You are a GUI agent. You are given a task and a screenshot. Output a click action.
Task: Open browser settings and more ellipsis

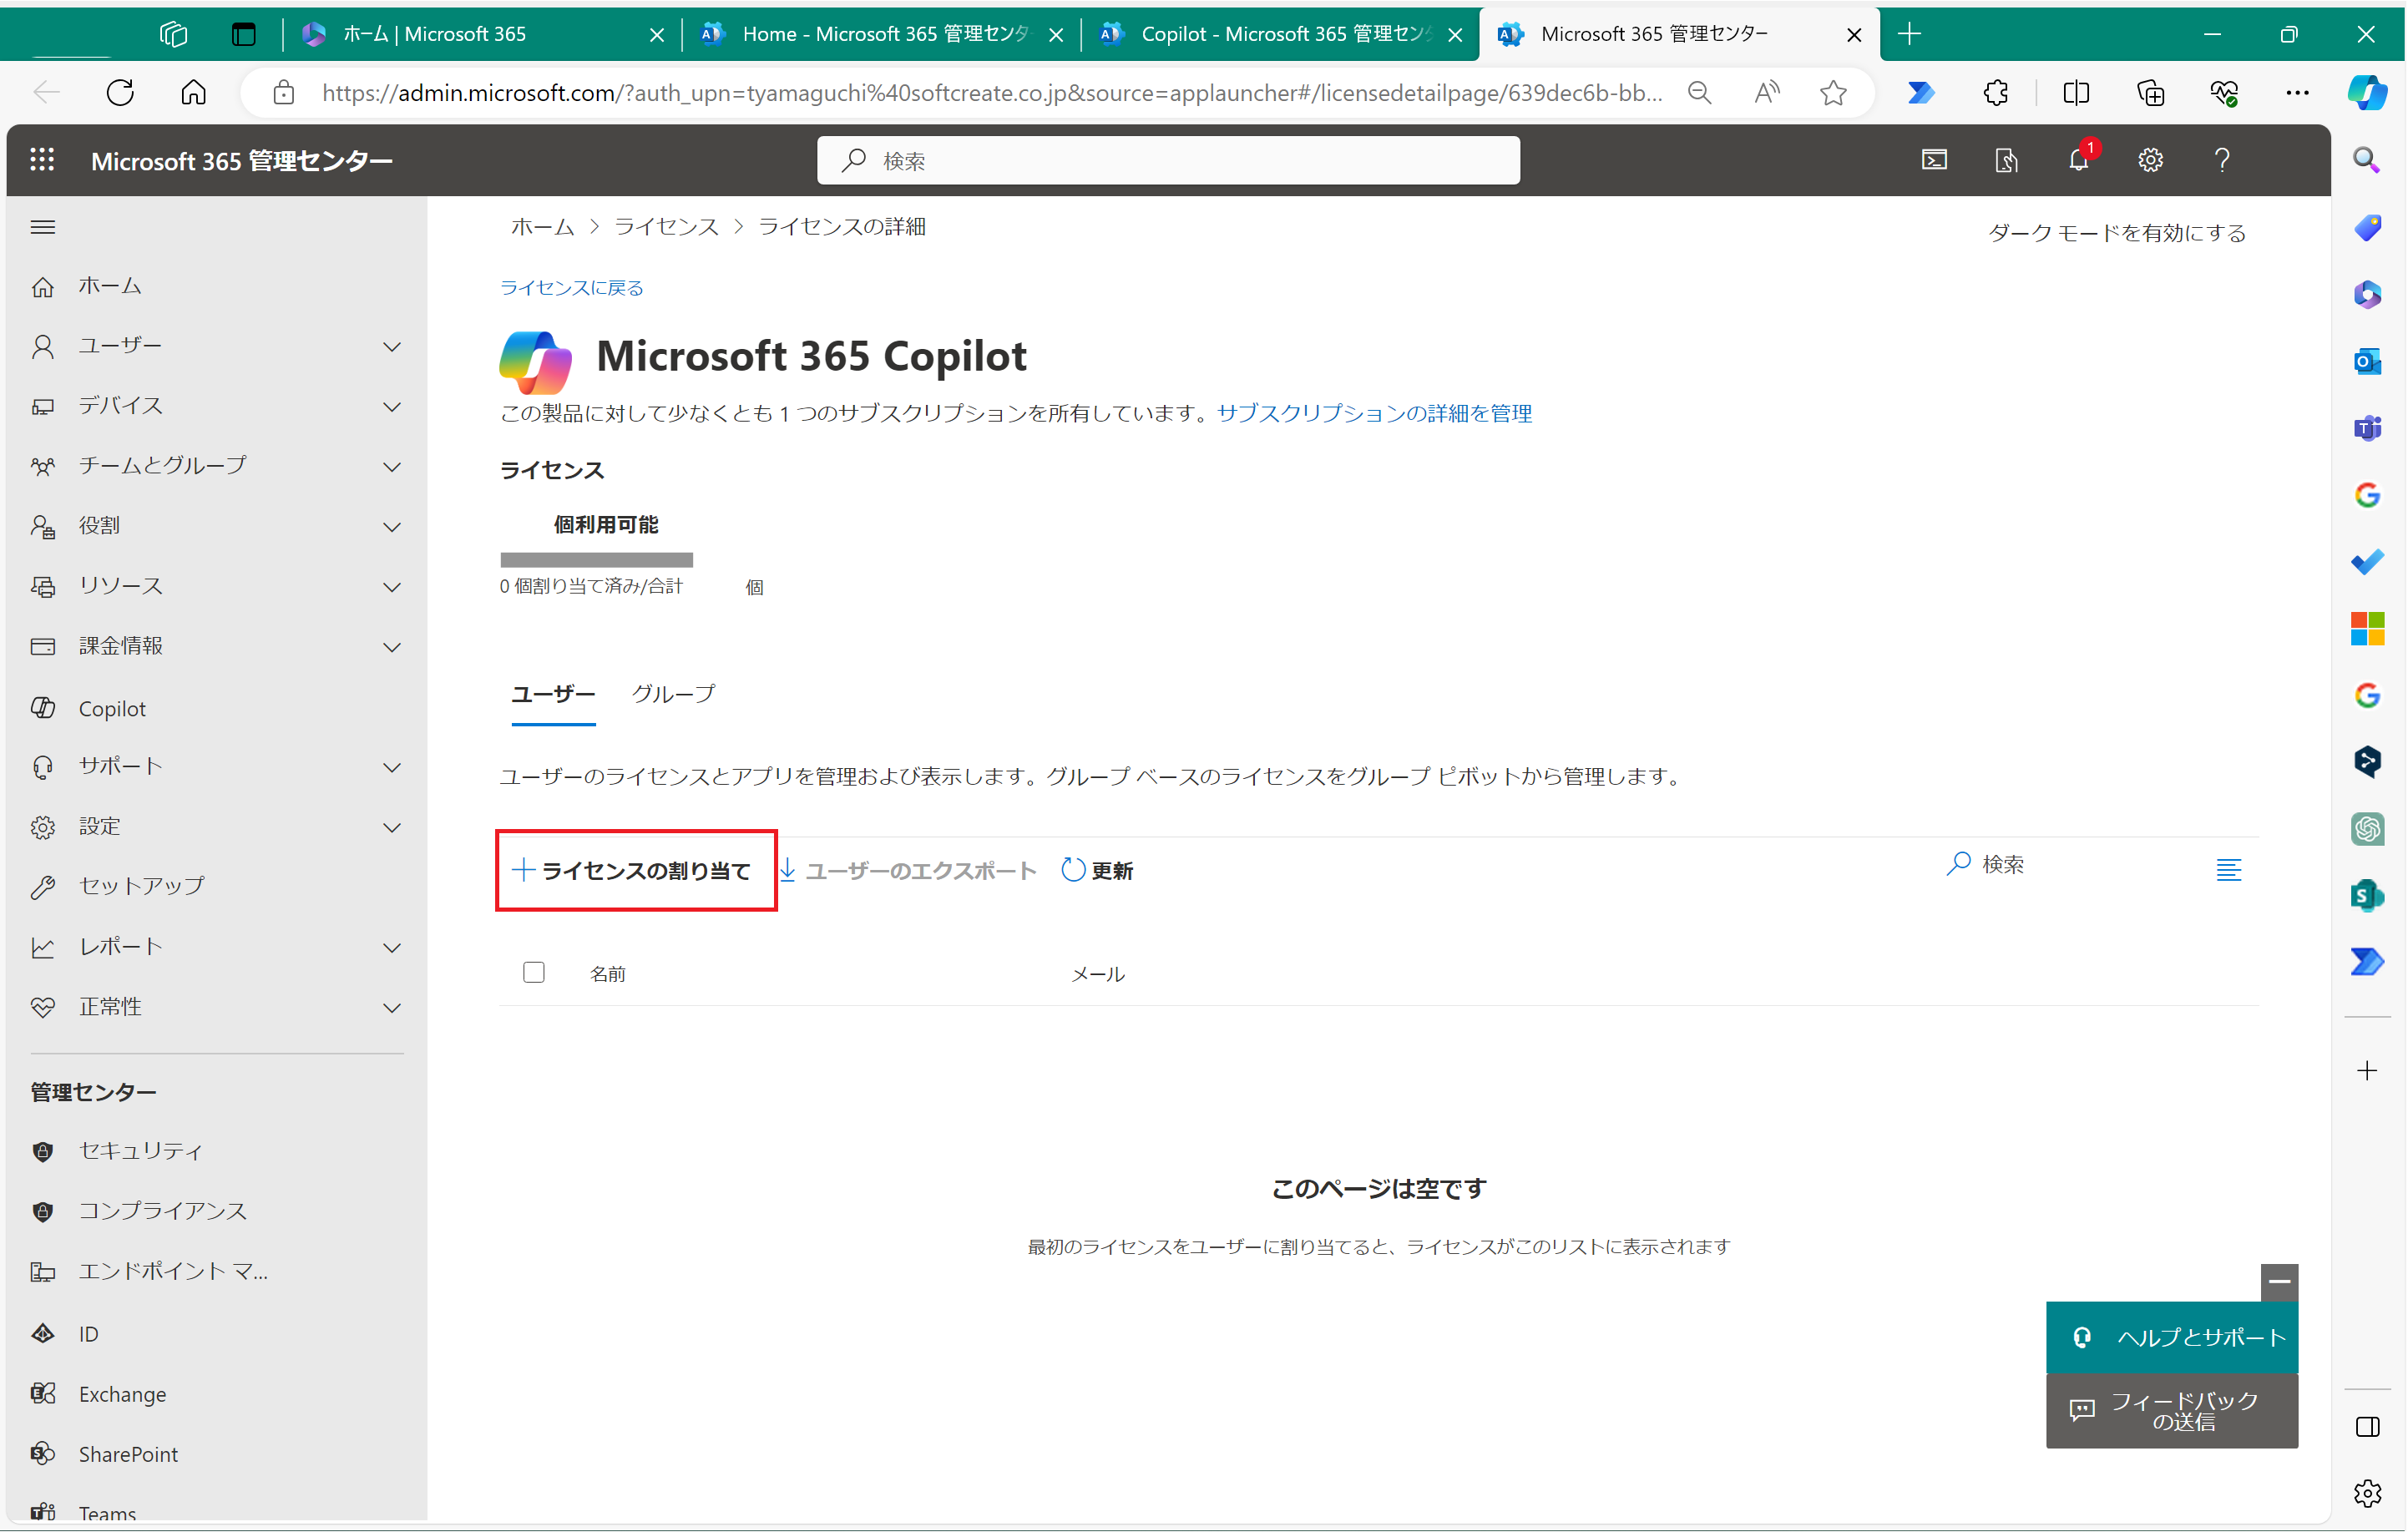(2297, 93)
